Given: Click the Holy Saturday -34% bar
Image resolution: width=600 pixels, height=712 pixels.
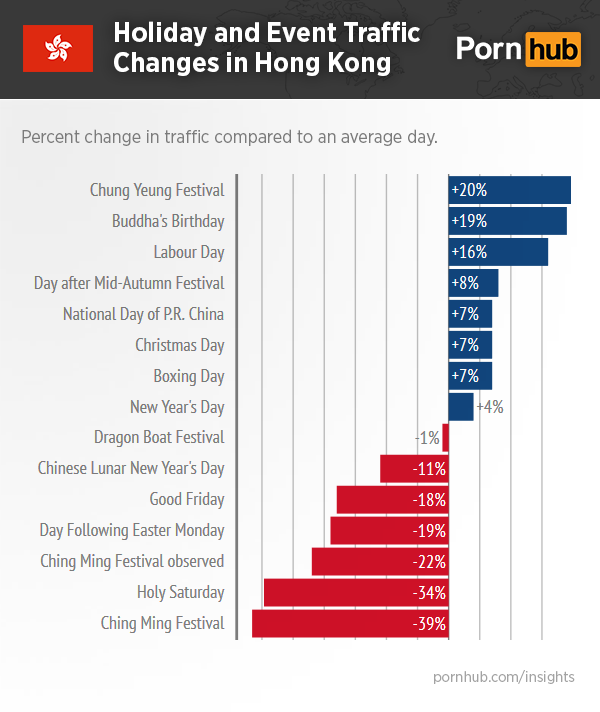Looking at the screenshot, I should tap(355, 593).
